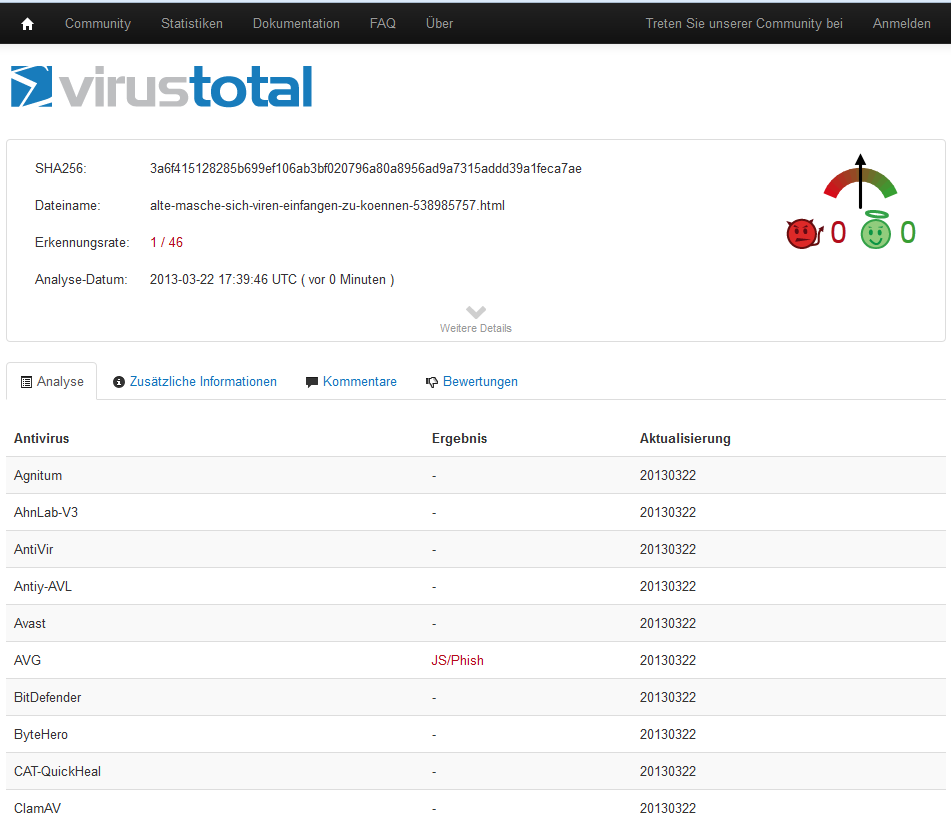
Task: Click the red devil malicious vote icon
Action: tap(804, 233)
